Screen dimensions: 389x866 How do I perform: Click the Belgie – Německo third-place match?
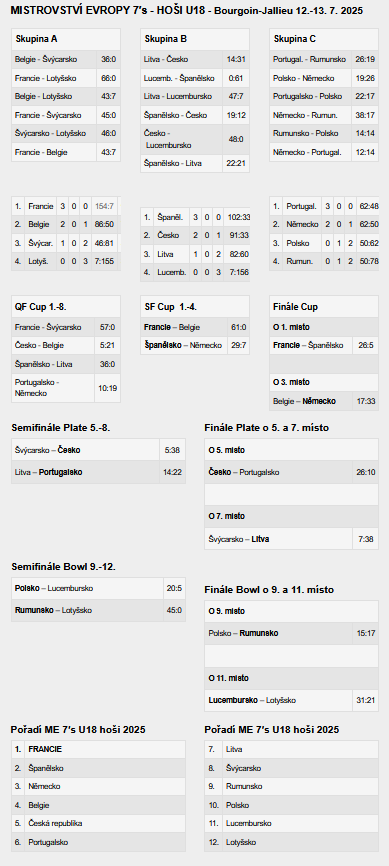pyautogui.click(x=324, y=401)
